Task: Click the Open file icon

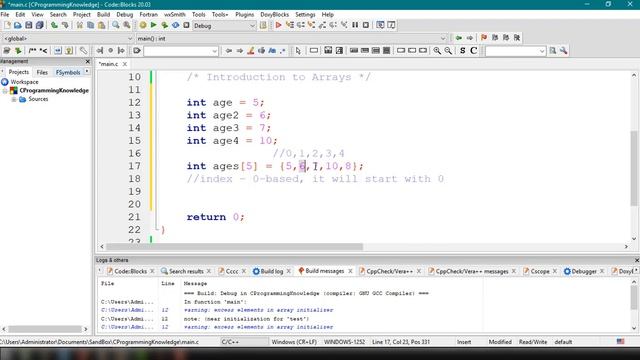Action: coord(18,25)
